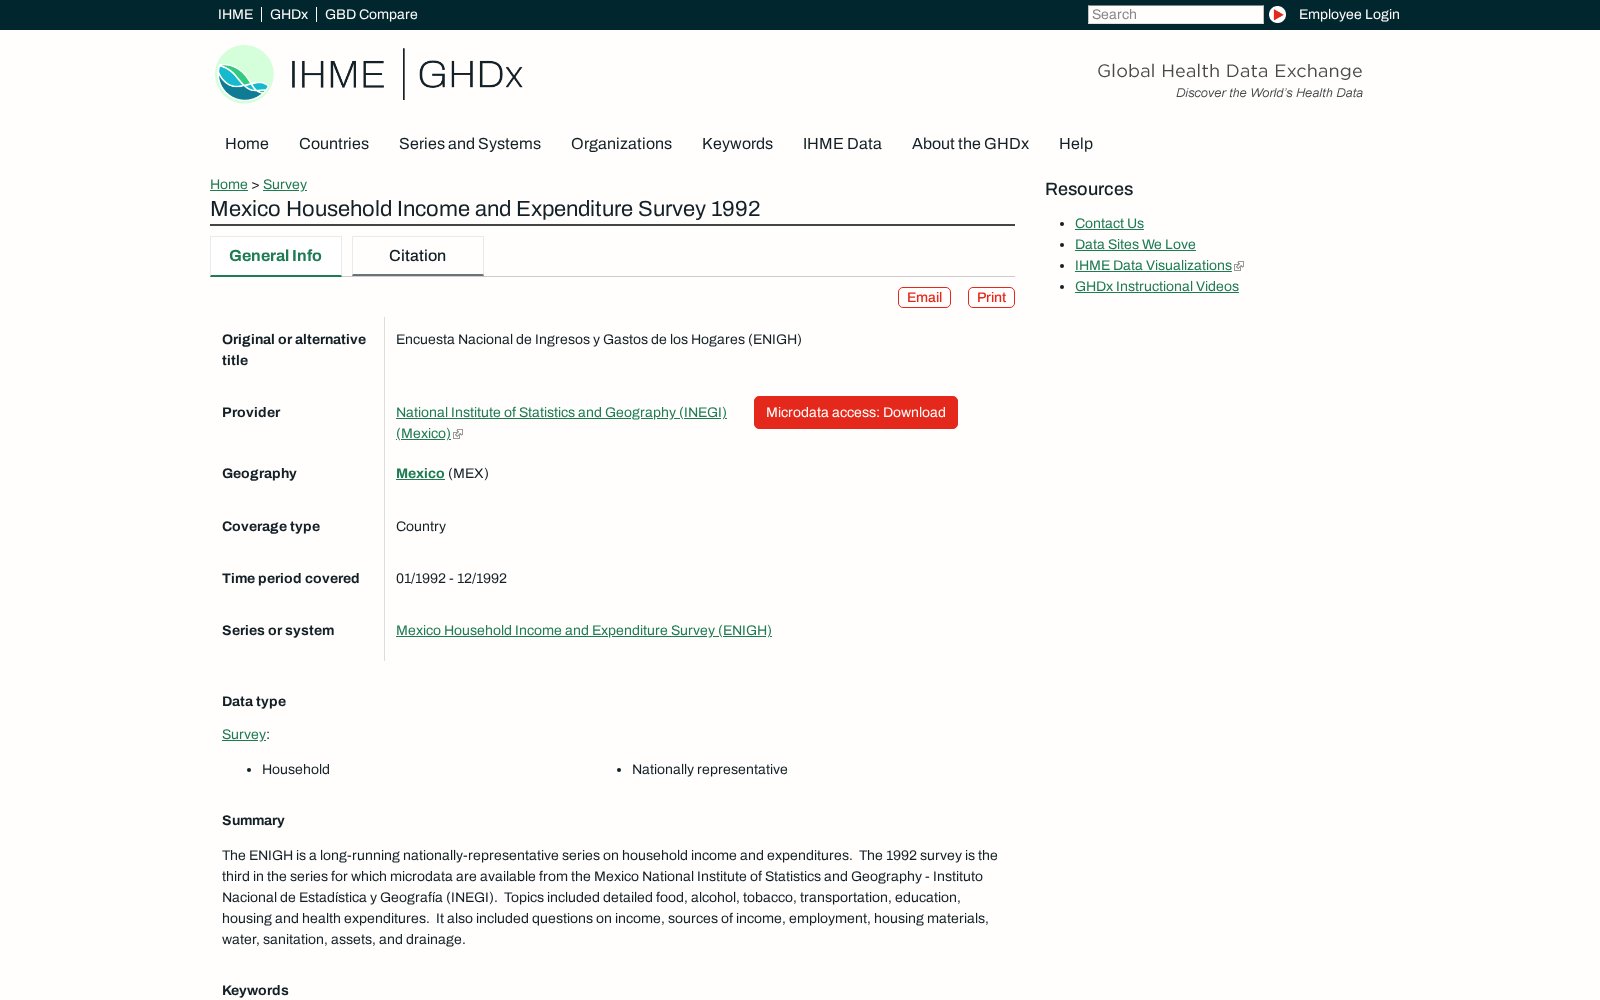
Task: Open Help menu item
Action: [1076, 143]
